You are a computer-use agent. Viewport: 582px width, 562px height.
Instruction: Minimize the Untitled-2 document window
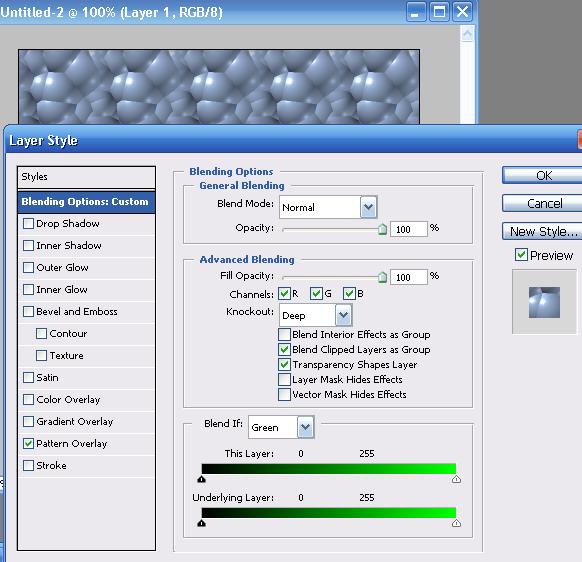pyautogui.click(x=416, y=12)
